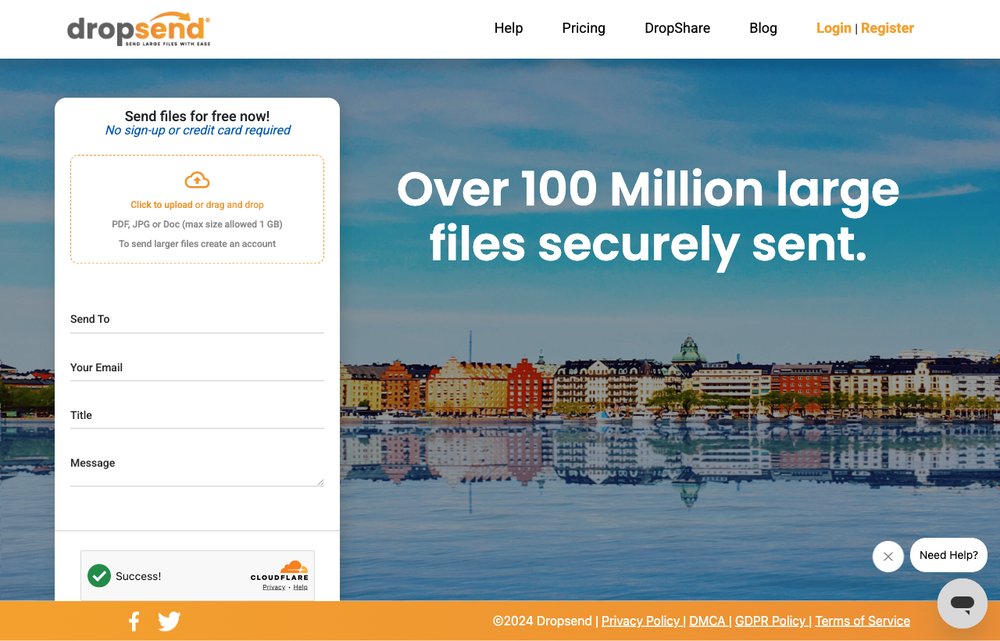
Task: Click 'No sign-up or credit card required' text
Action: pyautogui.click(x=198, y=130)
